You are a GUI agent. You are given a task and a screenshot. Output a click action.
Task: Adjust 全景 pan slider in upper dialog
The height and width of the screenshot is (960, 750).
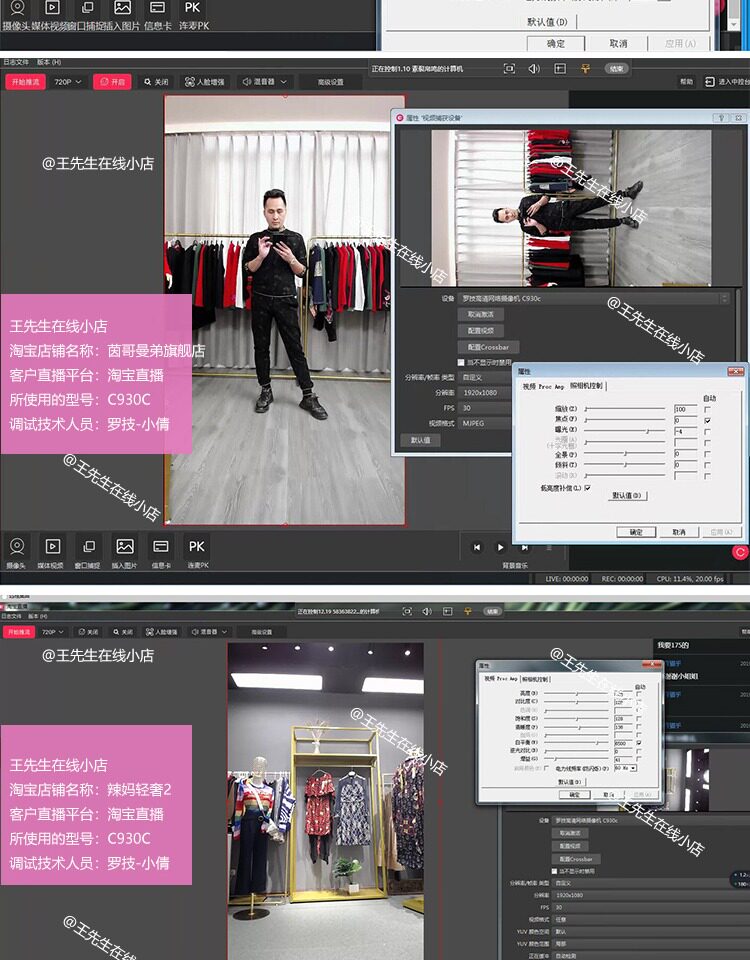click(624, 454)
